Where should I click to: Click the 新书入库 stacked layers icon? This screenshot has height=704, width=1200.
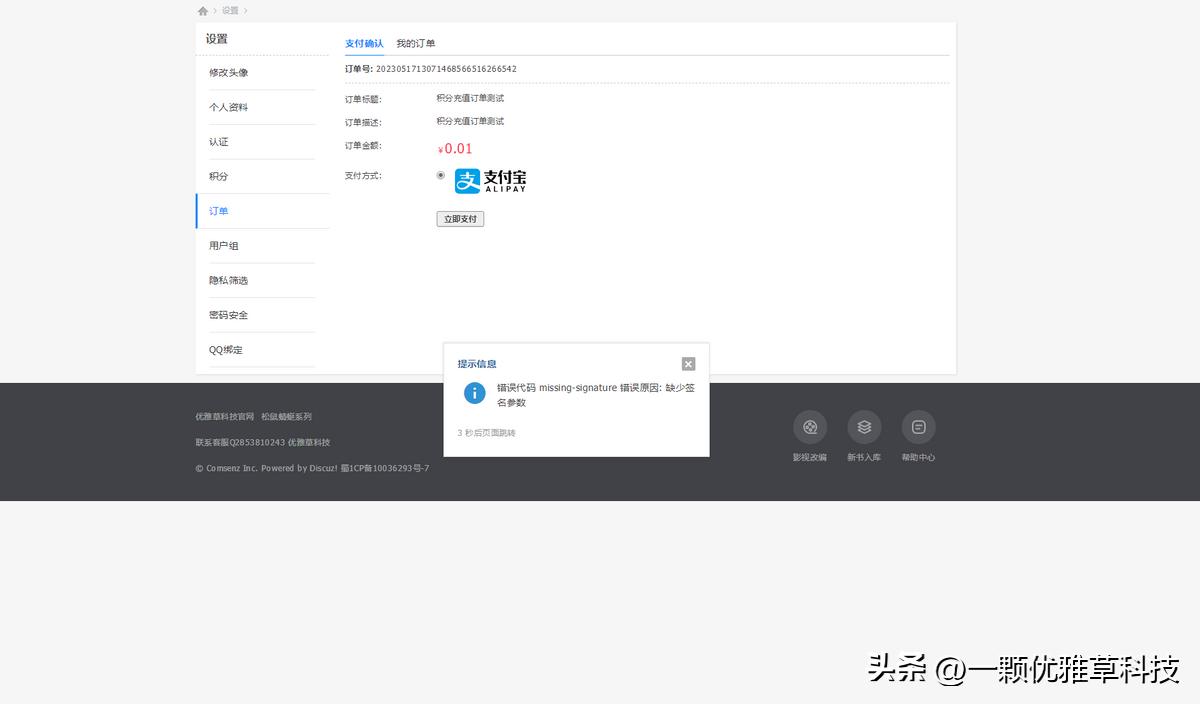point(864,427)
